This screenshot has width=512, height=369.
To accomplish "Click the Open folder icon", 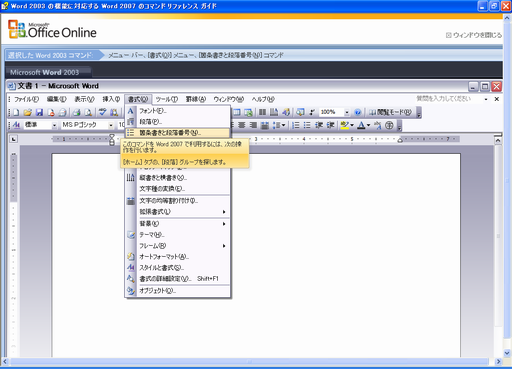I will [28, 112].
